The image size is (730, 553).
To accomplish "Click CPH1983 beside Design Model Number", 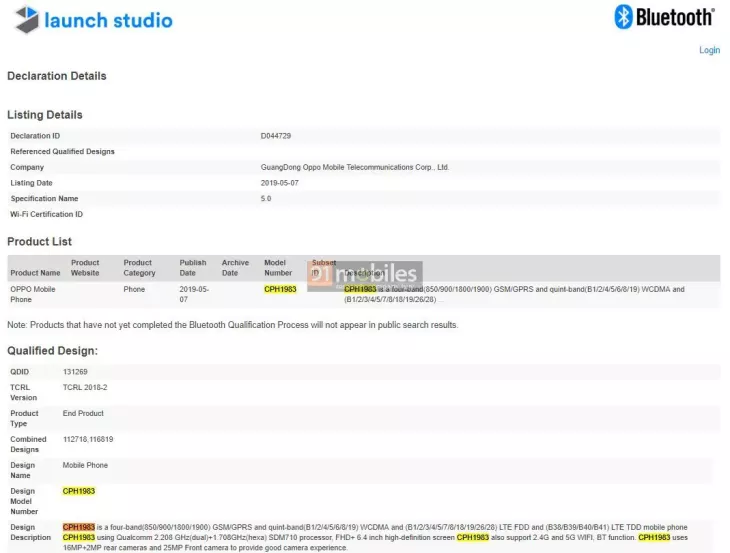I will 79,491.
